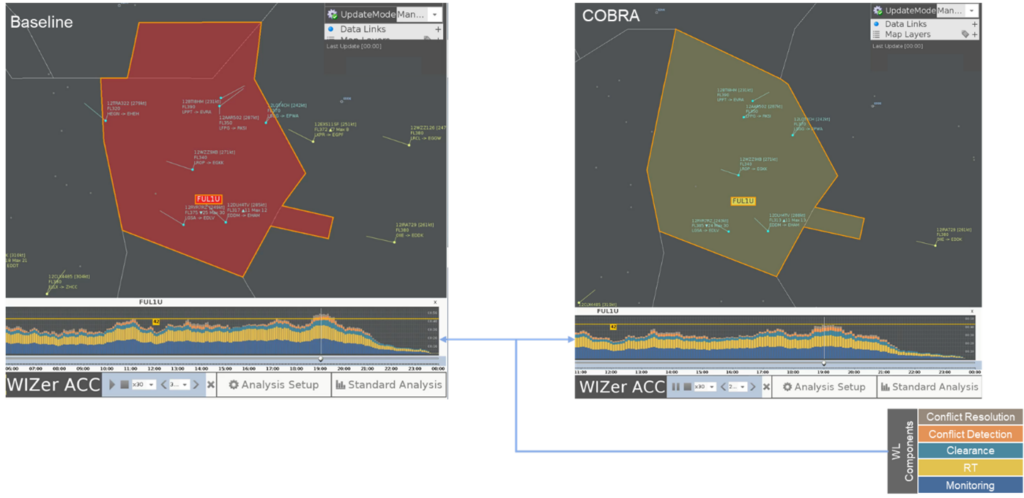This screenshot has width=1024, height=498.
Task: Click next step arrow in COBRA toolbar
Action: [x=753, y=386]
